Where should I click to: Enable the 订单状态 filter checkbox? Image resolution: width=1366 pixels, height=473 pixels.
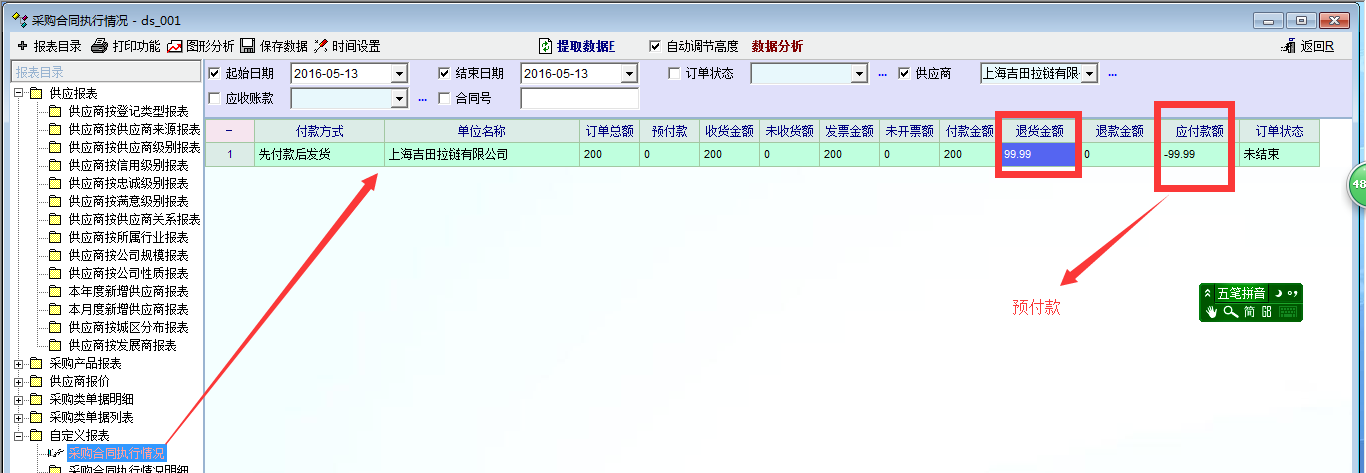pos(674,73)
